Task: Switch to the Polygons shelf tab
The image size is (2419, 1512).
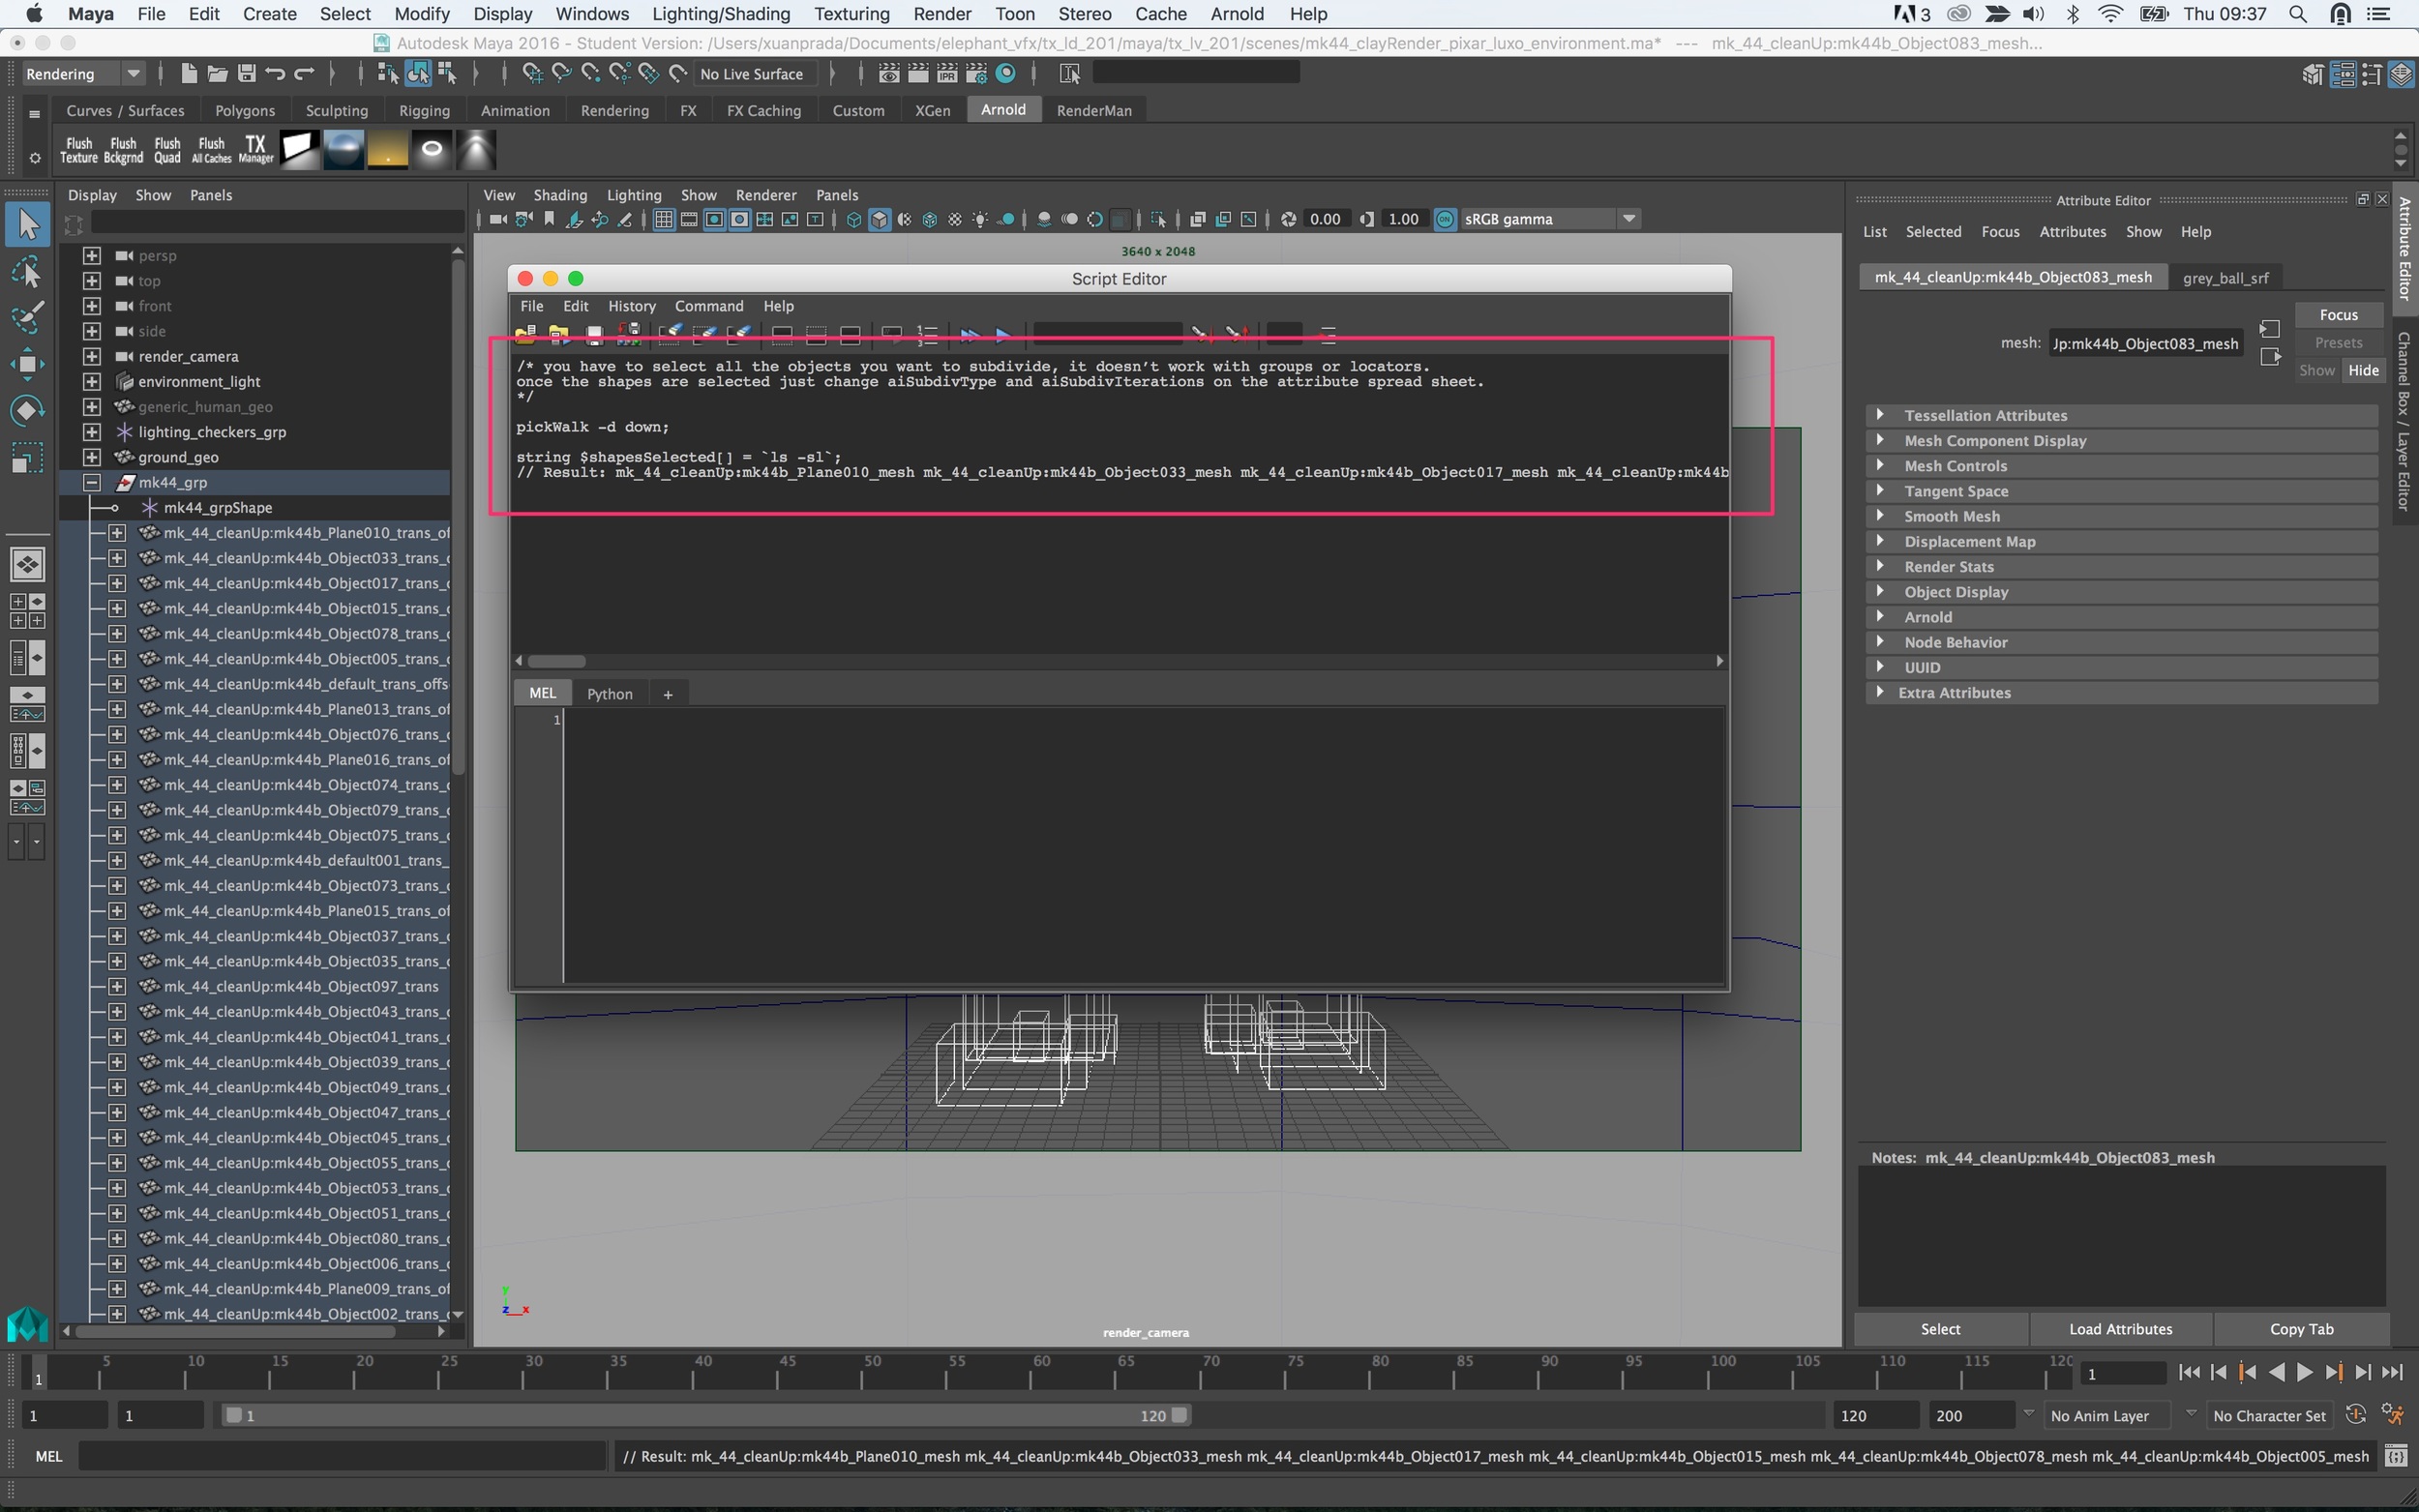Action: pos(244,110)
